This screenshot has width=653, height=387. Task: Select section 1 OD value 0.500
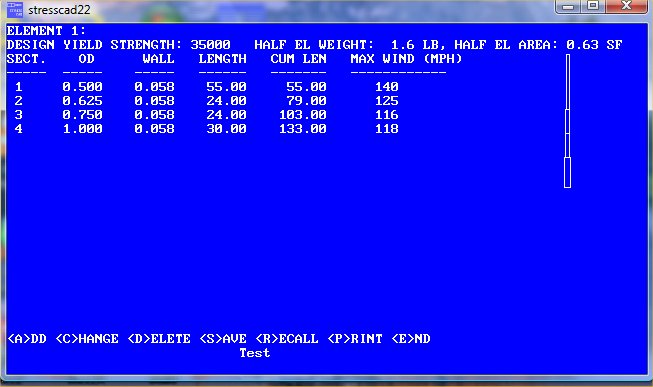[x=82, y=87]
